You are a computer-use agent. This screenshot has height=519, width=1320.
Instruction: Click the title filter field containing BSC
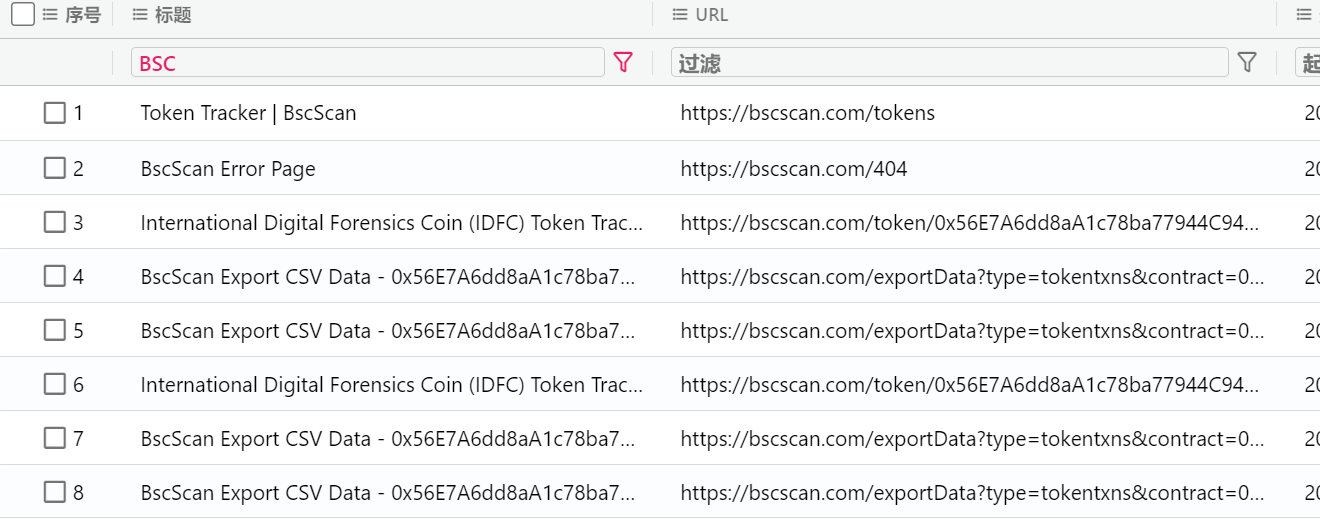coord(367,63)
